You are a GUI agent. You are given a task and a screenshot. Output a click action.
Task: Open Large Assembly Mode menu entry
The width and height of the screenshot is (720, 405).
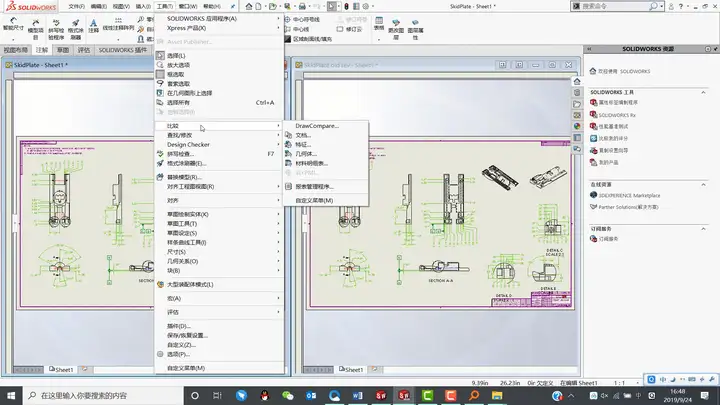pyautogui.click(x=219, y=284)
